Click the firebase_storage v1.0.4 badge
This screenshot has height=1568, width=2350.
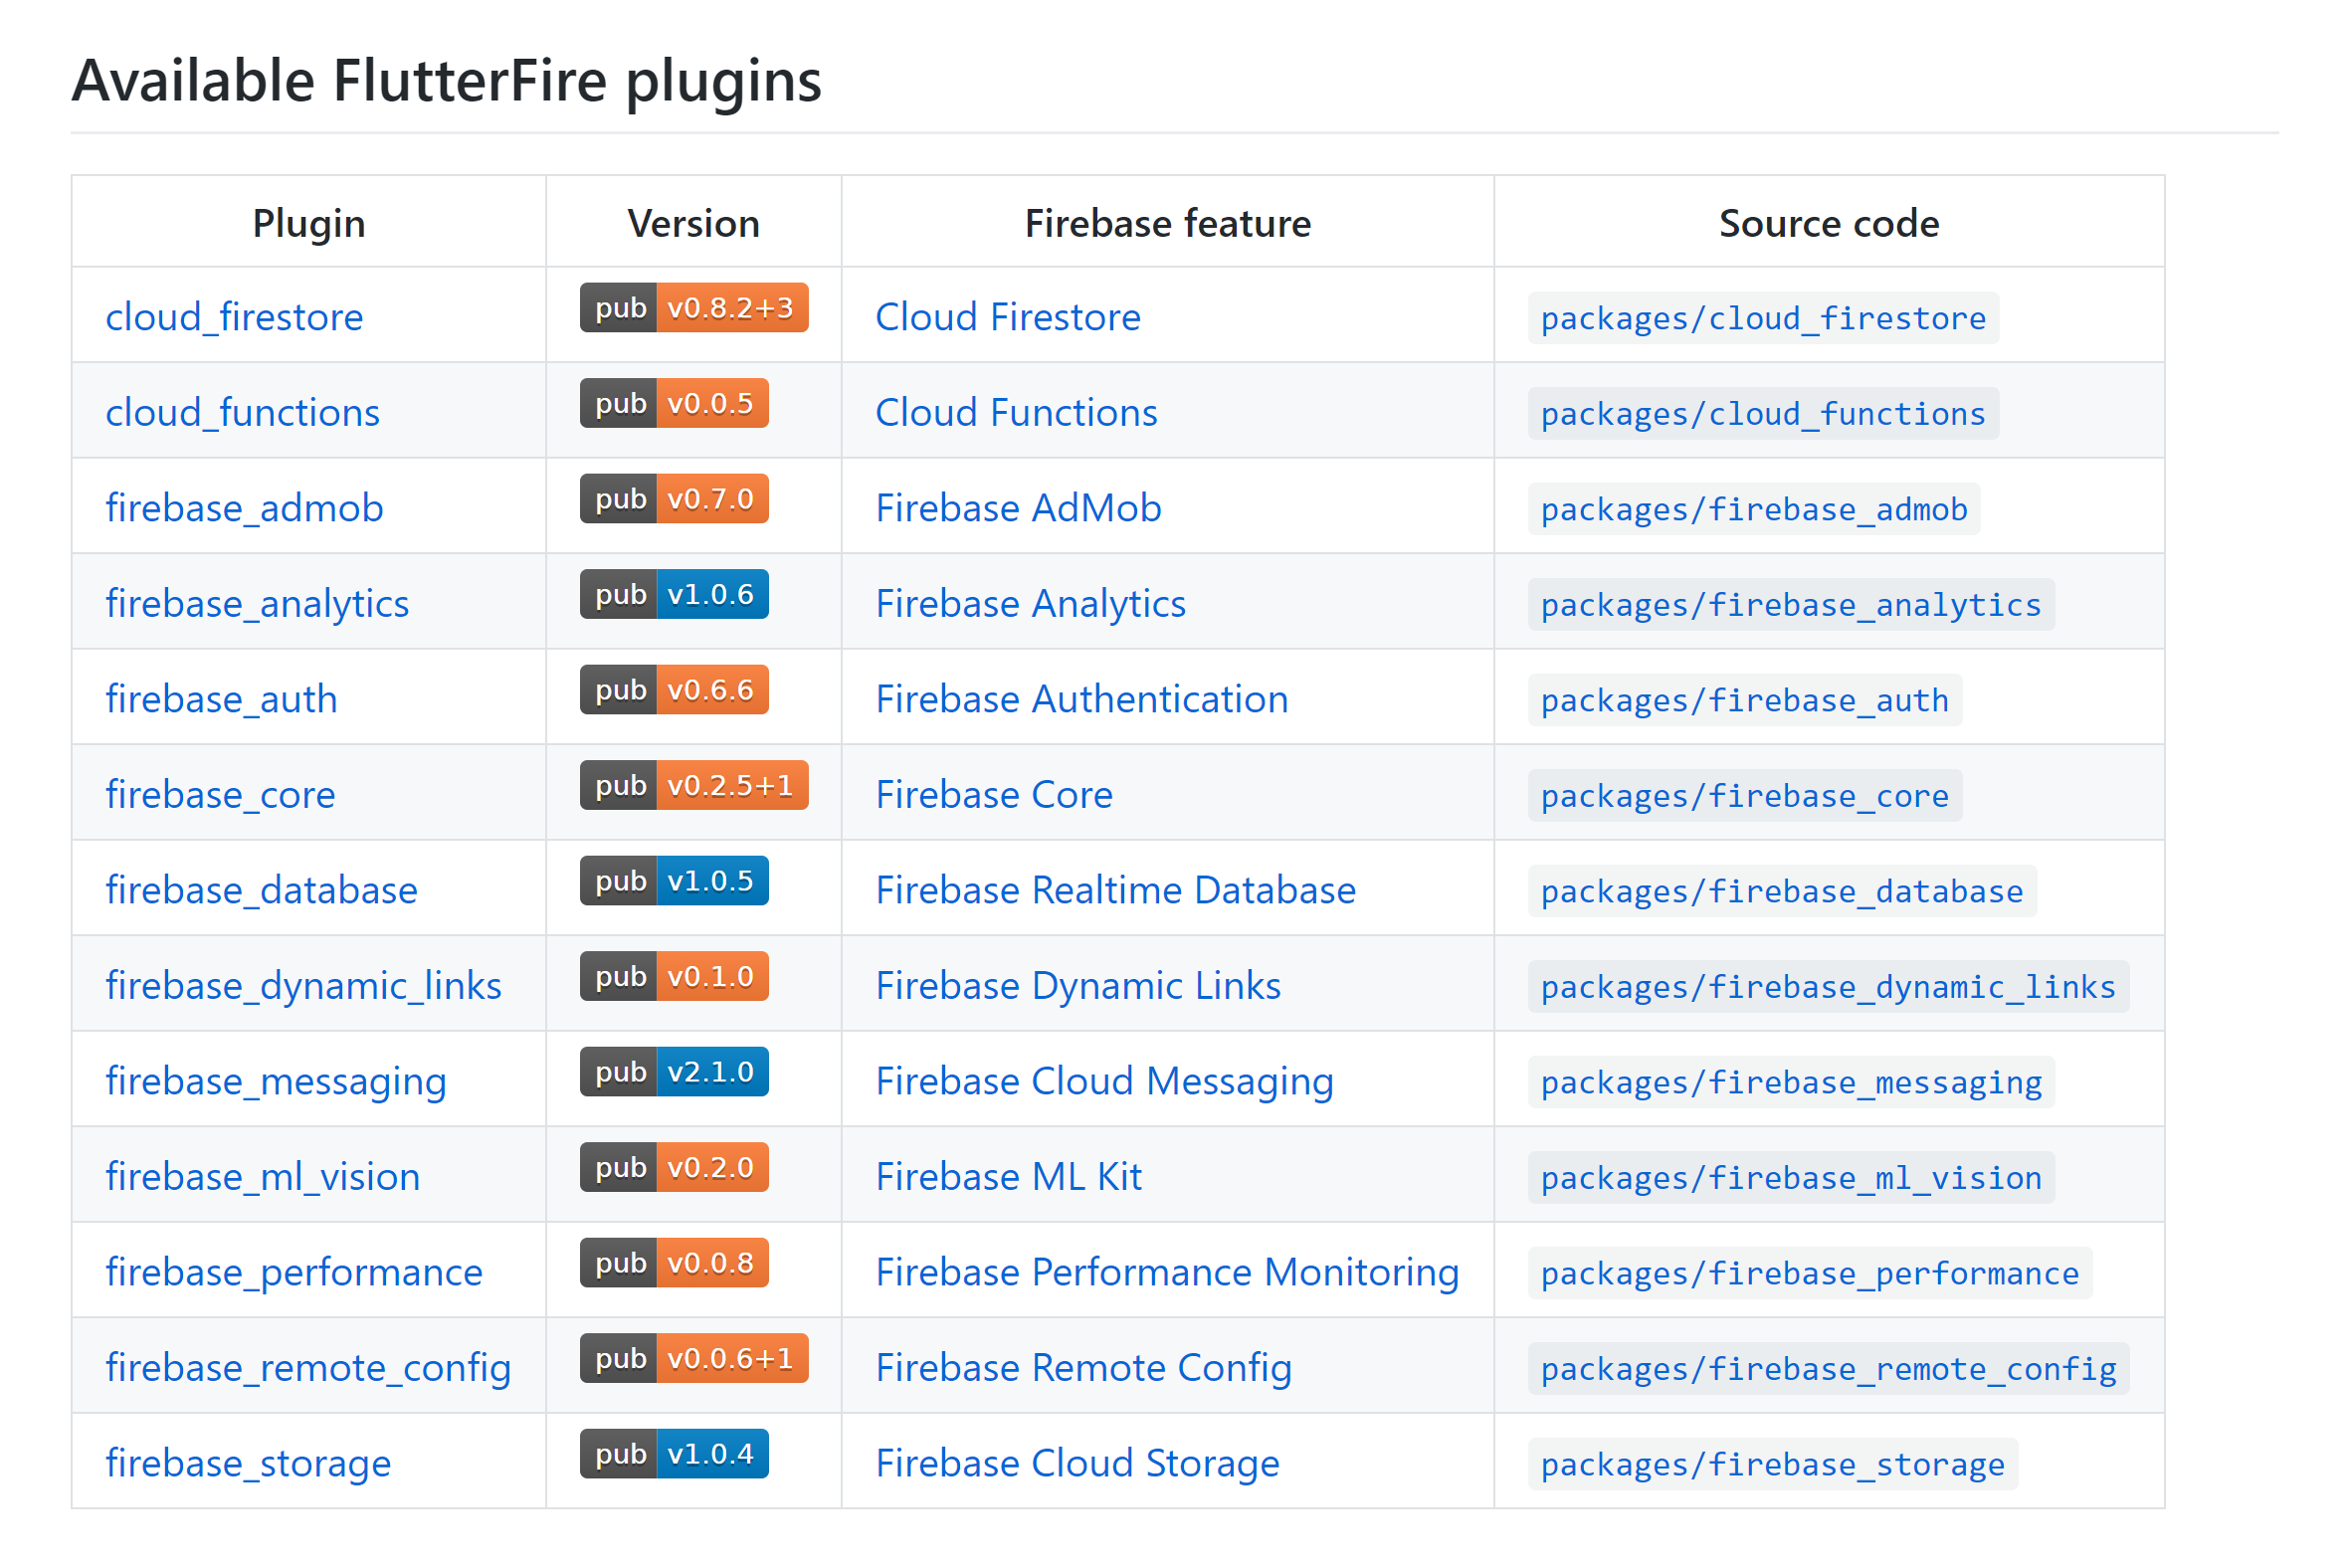tap(674, 1454)
